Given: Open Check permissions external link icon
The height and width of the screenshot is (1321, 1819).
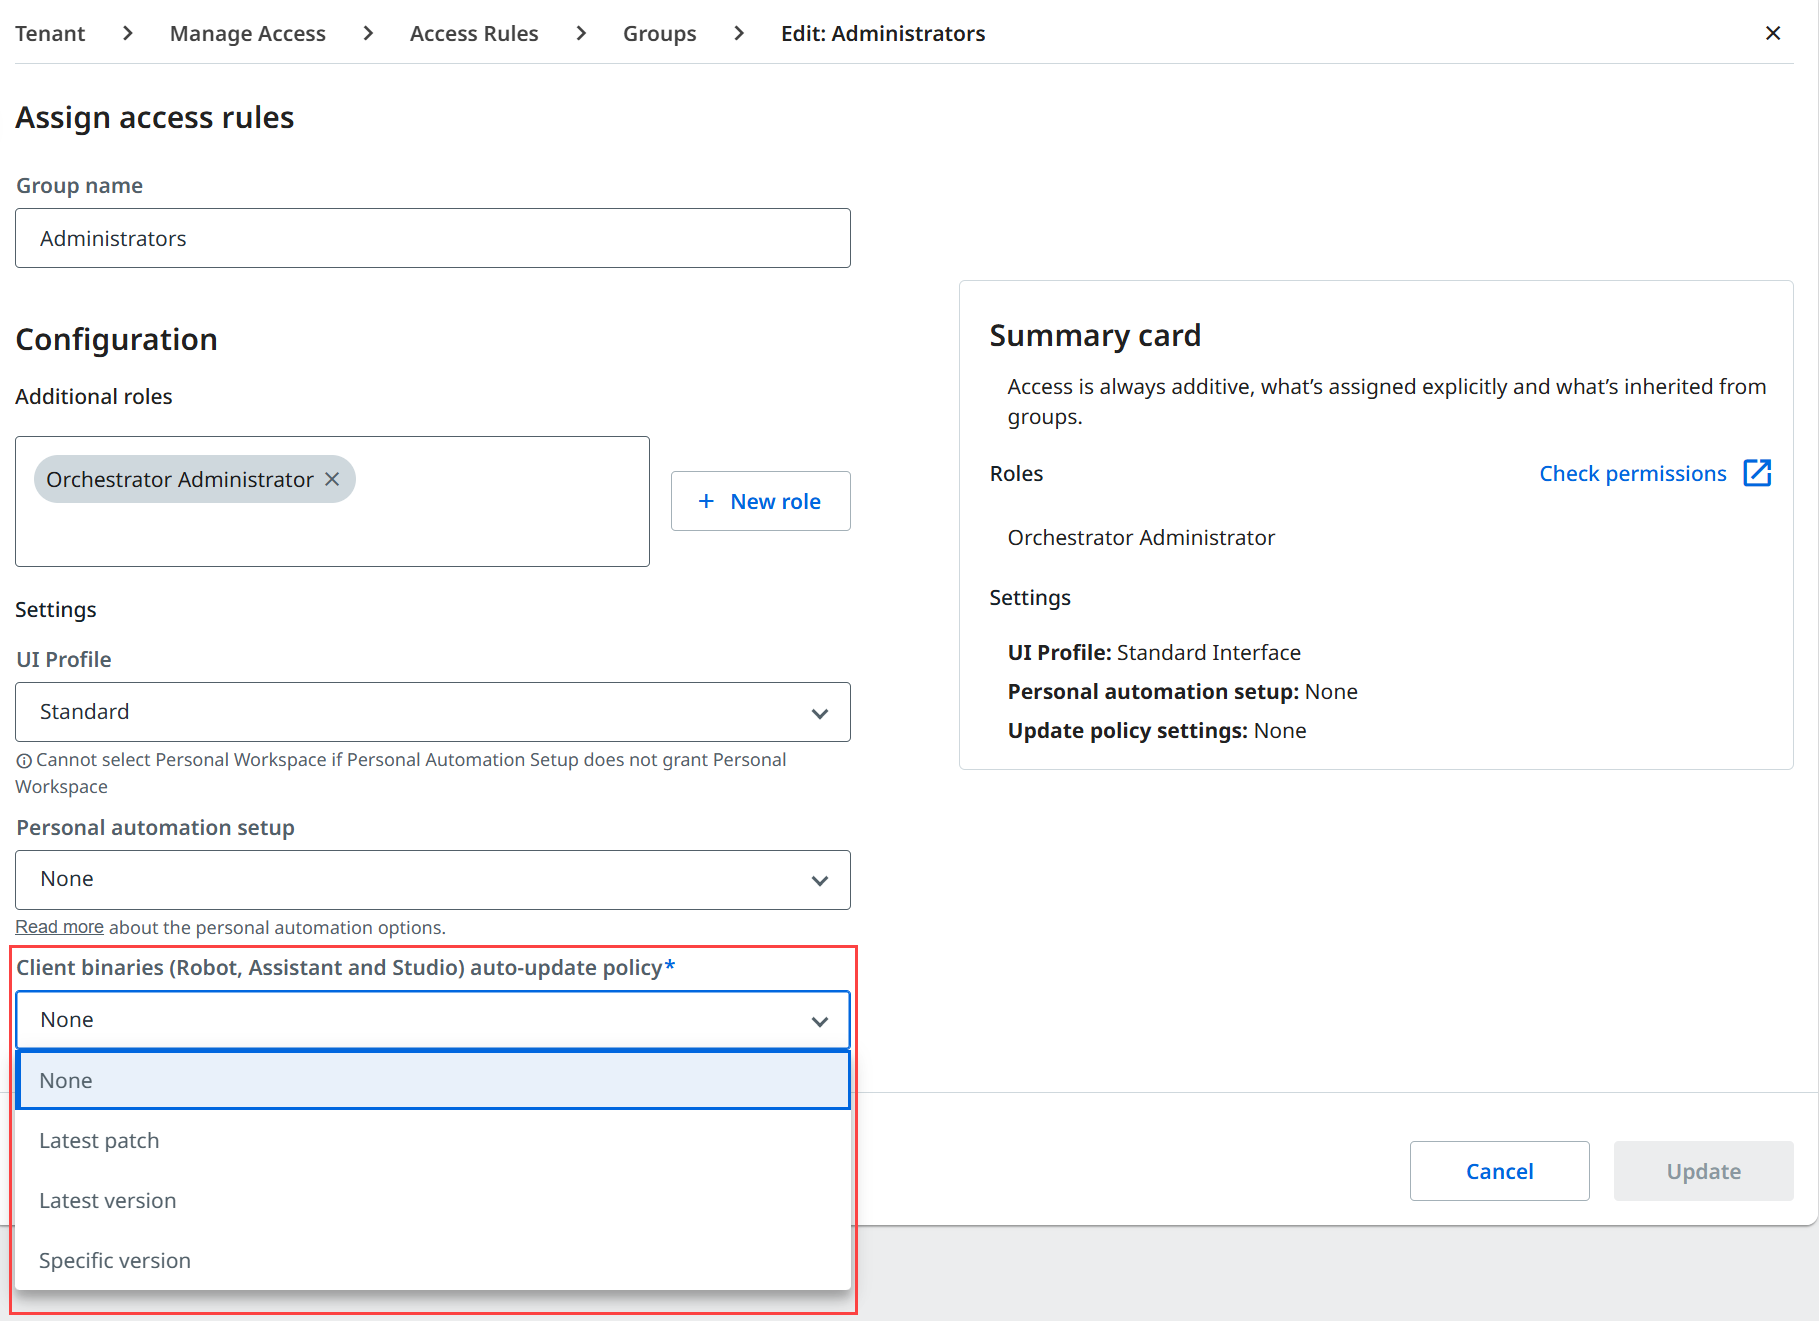Looking at the screenshot, I should pos(1757,473).
